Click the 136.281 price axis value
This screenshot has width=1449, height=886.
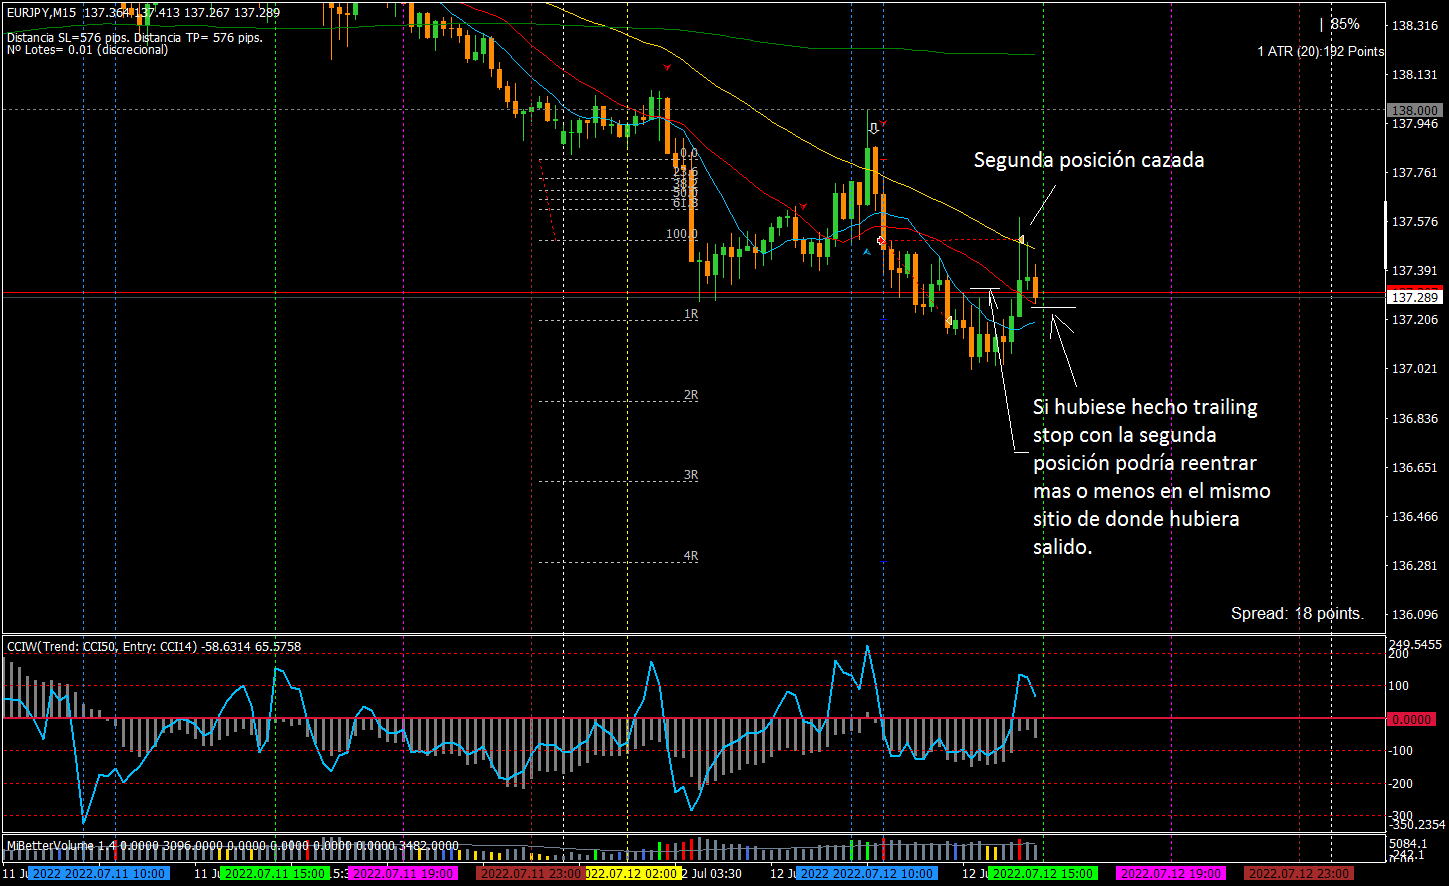[1415, 565]
